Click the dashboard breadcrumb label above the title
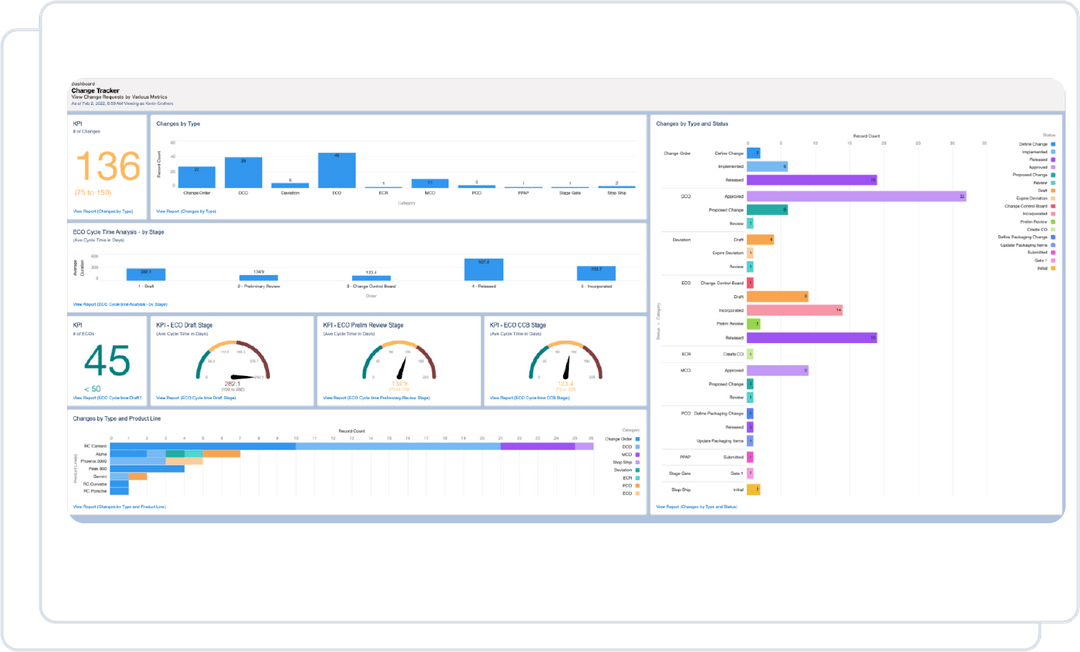This screenshot has width=1080, height=652. click(x=76, y=83)
